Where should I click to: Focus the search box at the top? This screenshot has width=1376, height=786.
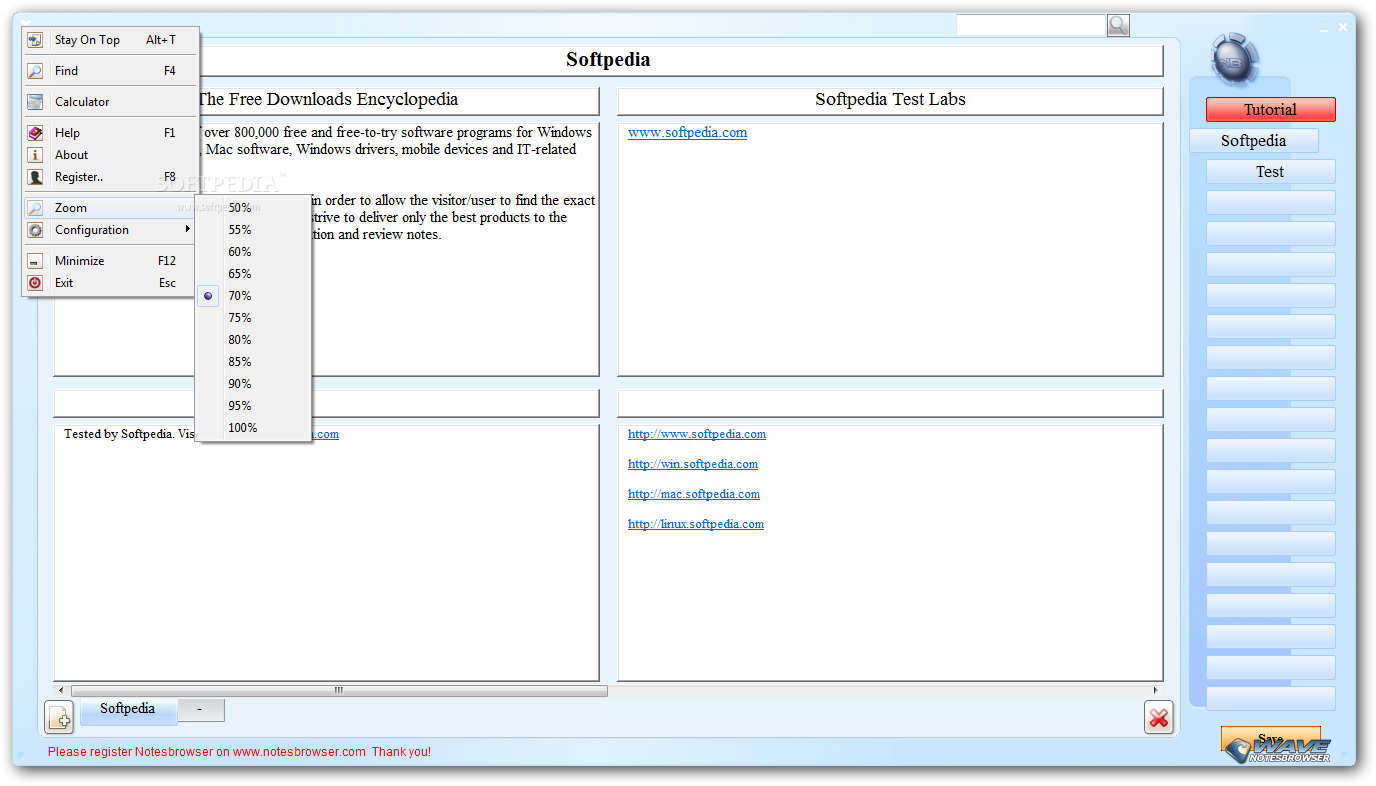[1030, 25]
